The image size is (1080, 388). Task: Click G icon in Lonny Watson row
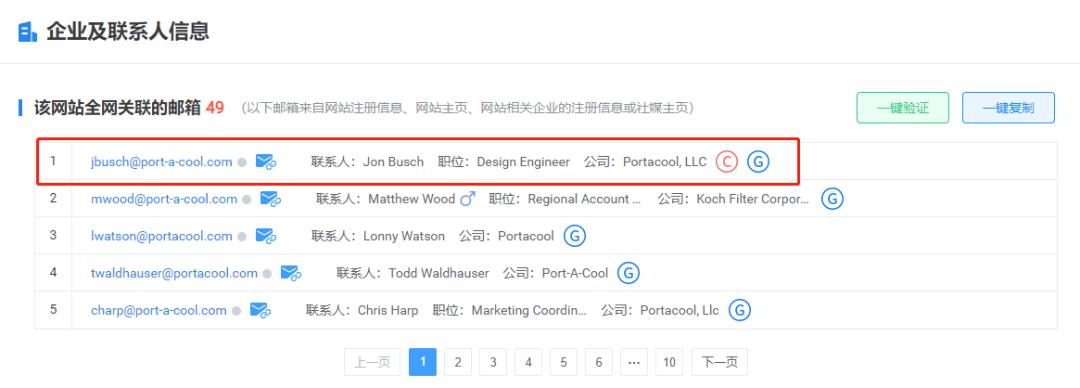[574, 236]
